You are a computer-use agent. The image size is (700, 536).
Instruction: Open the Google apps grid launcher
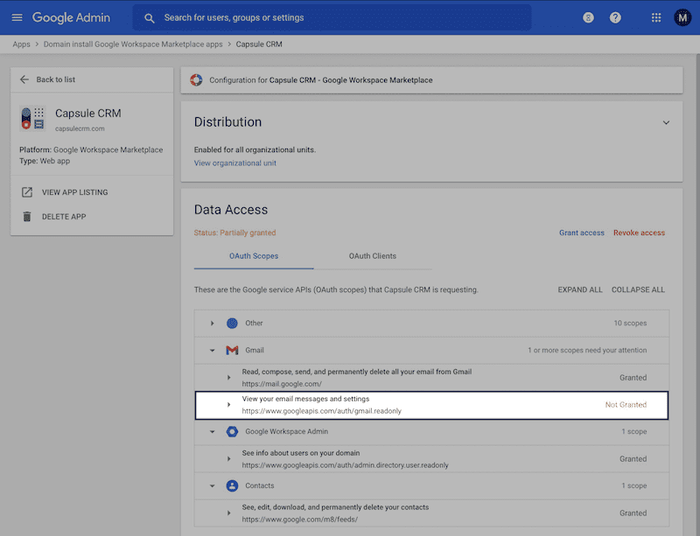pos(656,17)
